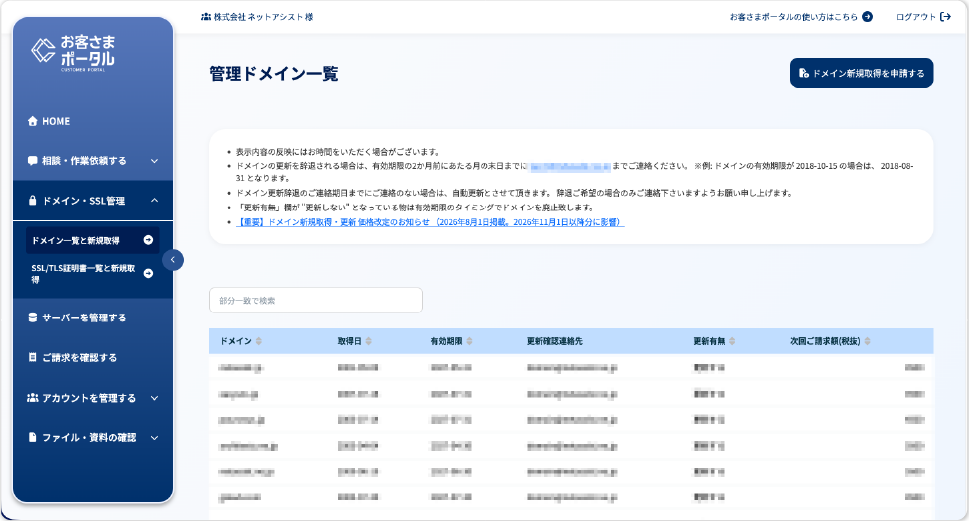Click the logout exit icon

click(945, 17)
